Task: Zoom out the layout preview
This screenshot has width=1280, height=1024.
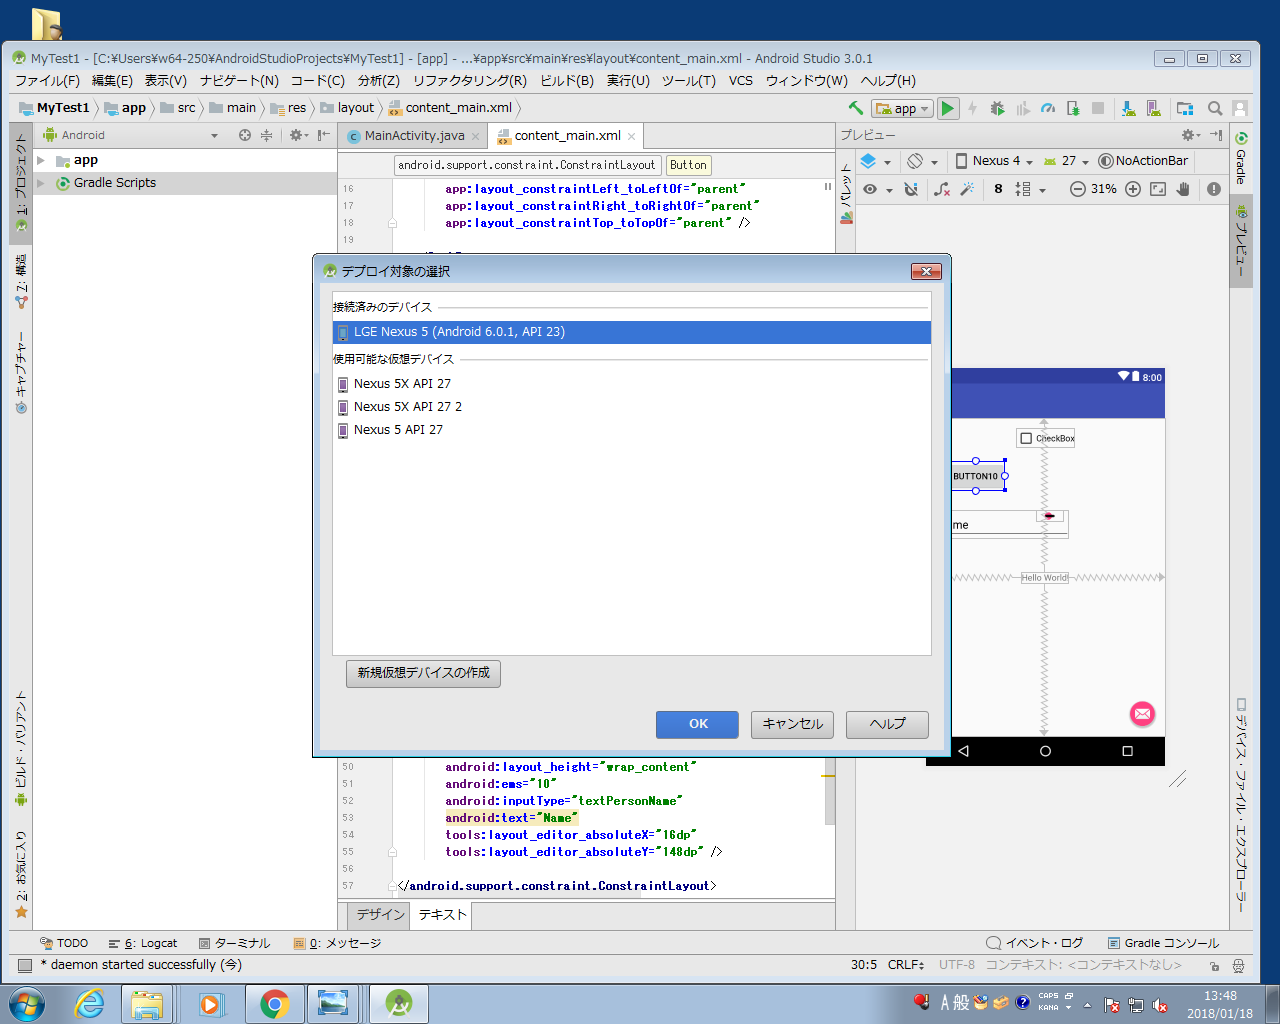Action: click(1077, 189)
